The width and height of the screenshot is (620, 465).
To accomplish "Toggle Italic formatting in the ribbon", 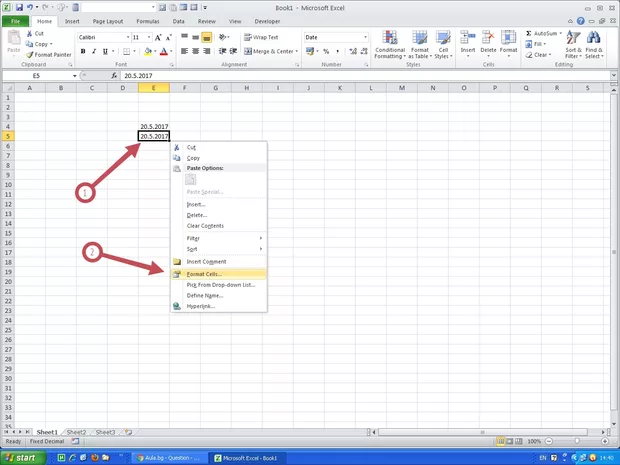I will 94,51.
